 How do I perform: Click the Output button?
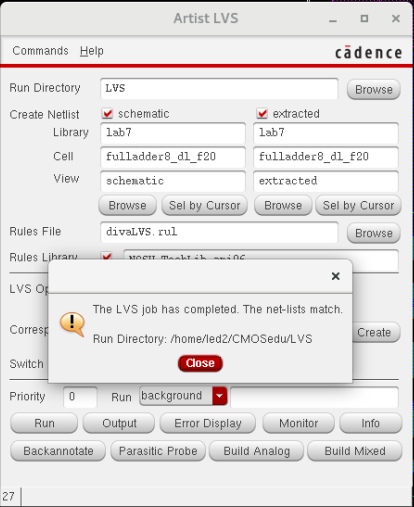tap(119, 423)
